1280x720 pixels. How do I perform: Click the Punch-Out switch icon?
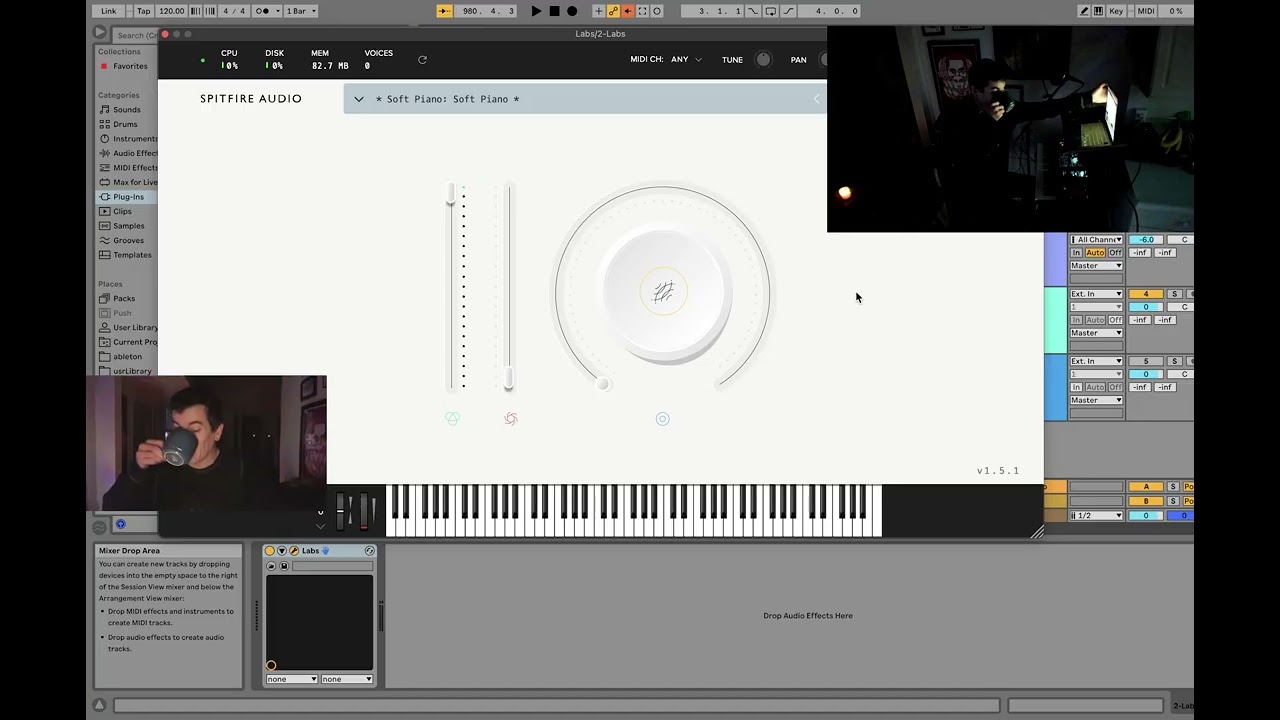coord(788,11)
